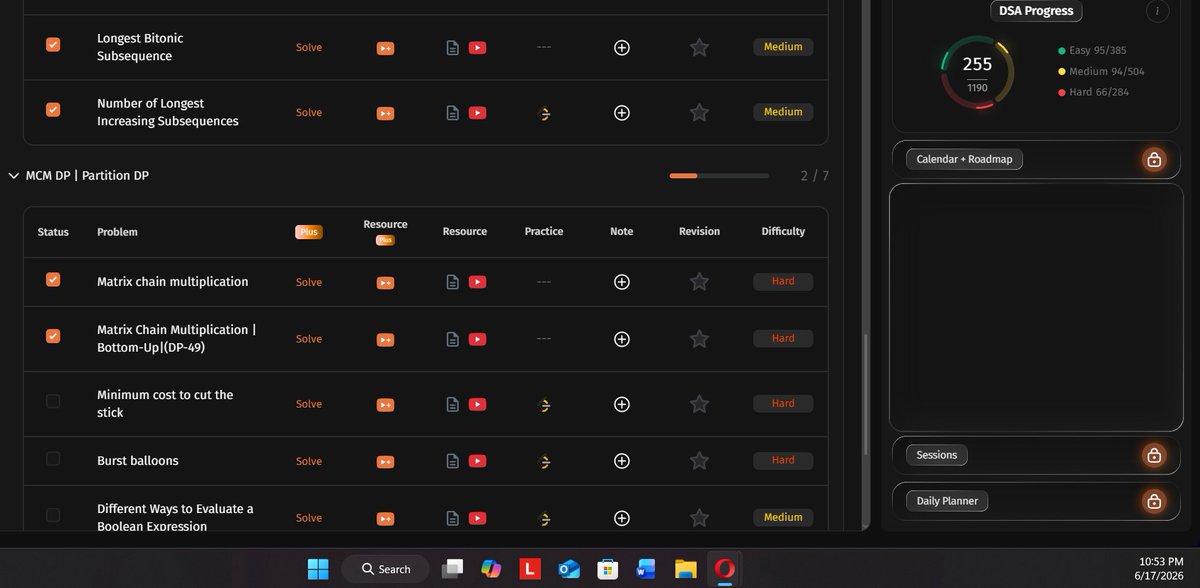This screenshot has width=1200, height=588.
Task: Click the Opera browser taskbar icon
Action: coord(725,569)
